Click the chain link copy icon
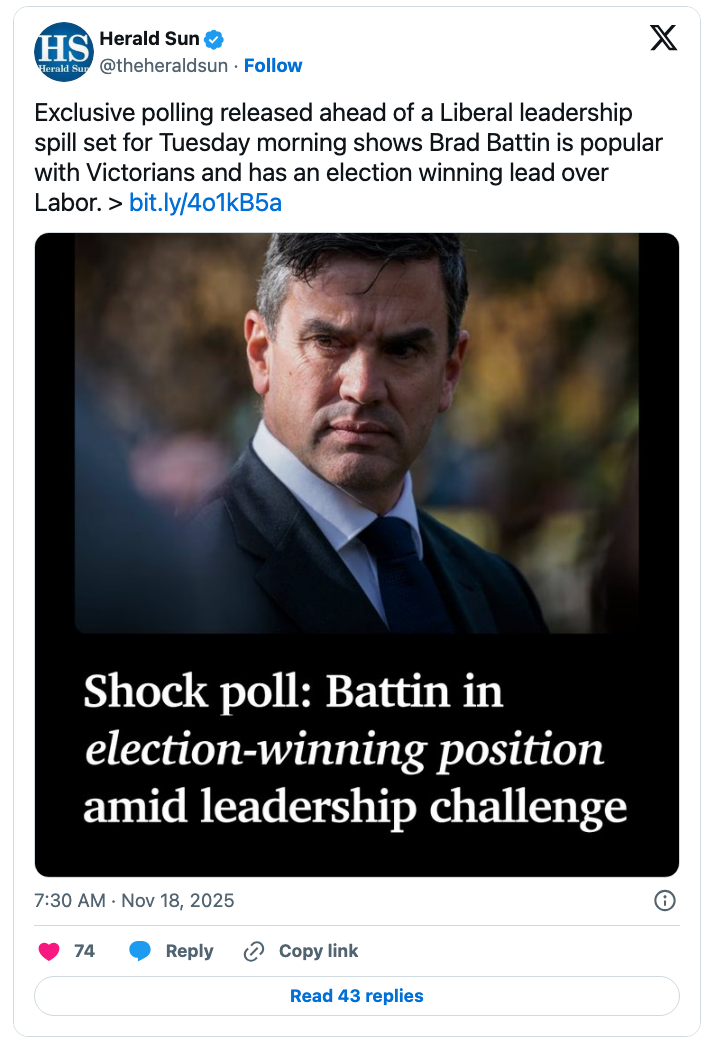 pos(254,951)
